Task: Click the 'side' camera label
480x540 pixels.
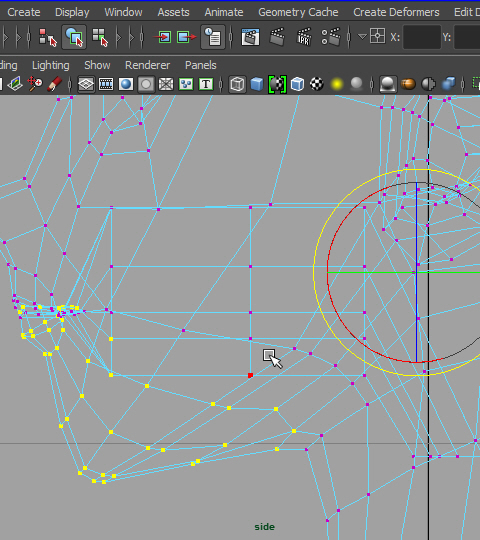Action: coord(264,527)
